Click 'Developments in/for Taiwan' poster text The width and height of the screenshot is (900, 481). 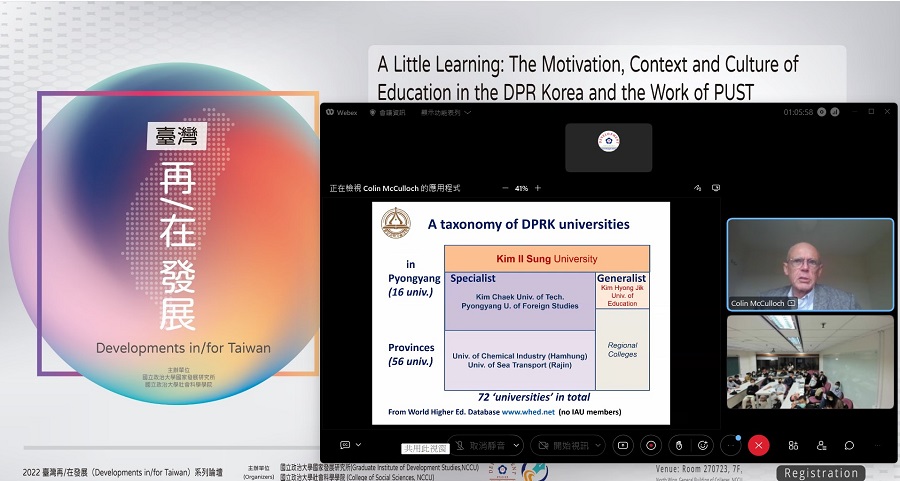click(183, 348)
